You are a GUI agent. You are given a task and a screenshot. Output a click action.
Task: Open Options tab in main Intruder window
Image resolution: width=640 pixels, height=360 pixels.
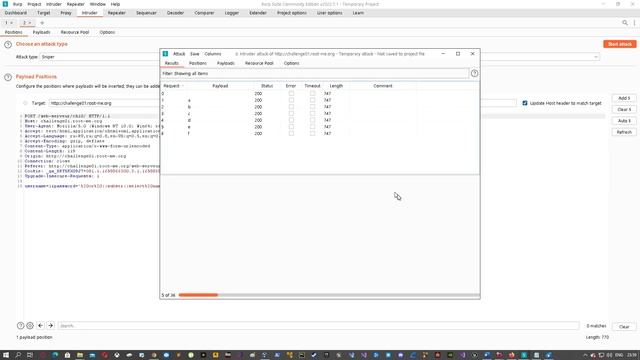point(107,32)
